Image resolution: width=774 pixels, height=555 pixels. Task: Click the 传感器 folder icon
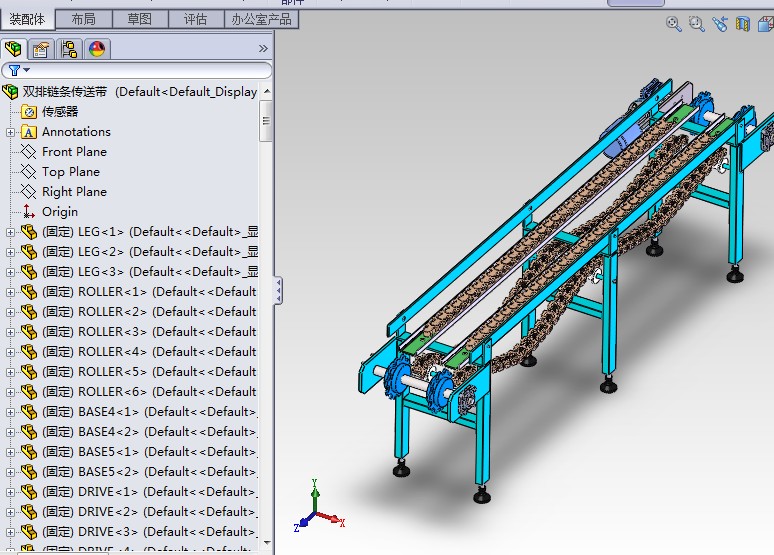[x=29, y=112]
